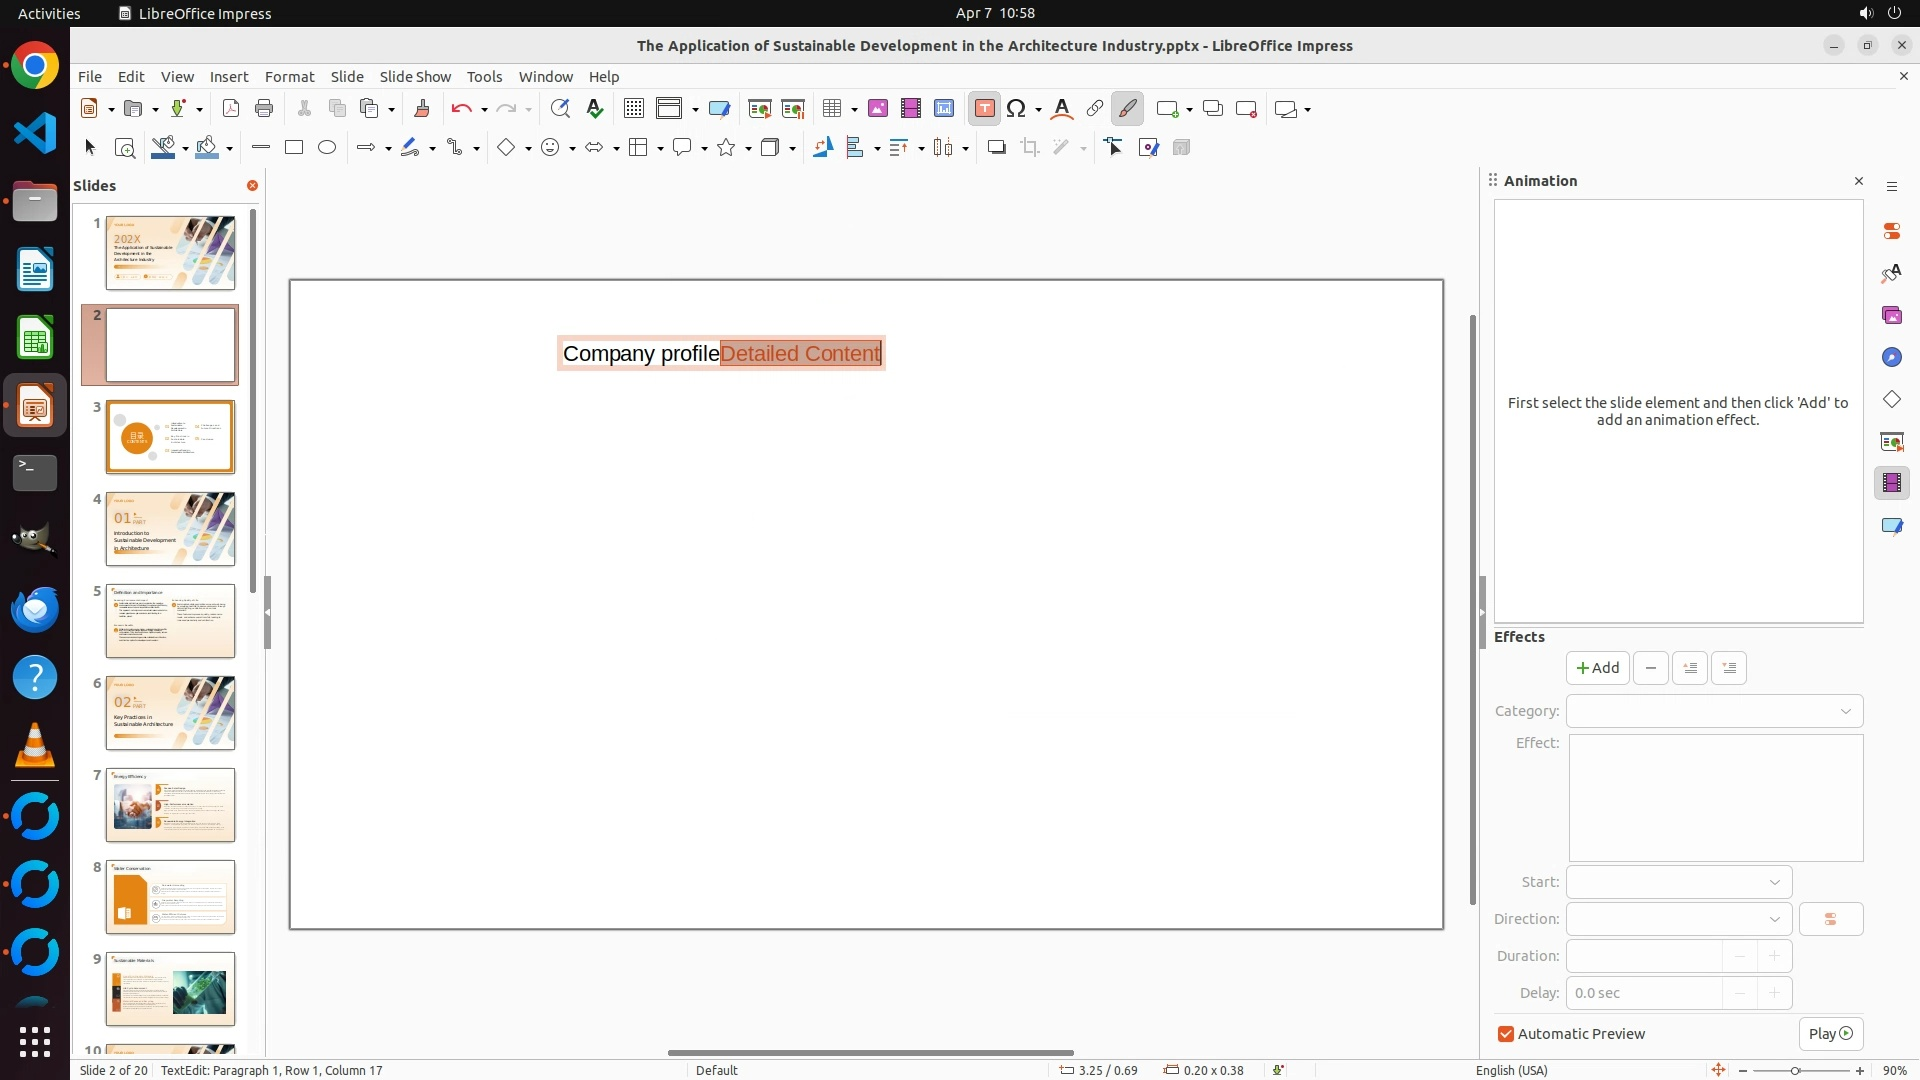This screenshot has height=1080, width=1920.
Task: Toggle the Crop Image tool
Action: [x=1030, y=148]
